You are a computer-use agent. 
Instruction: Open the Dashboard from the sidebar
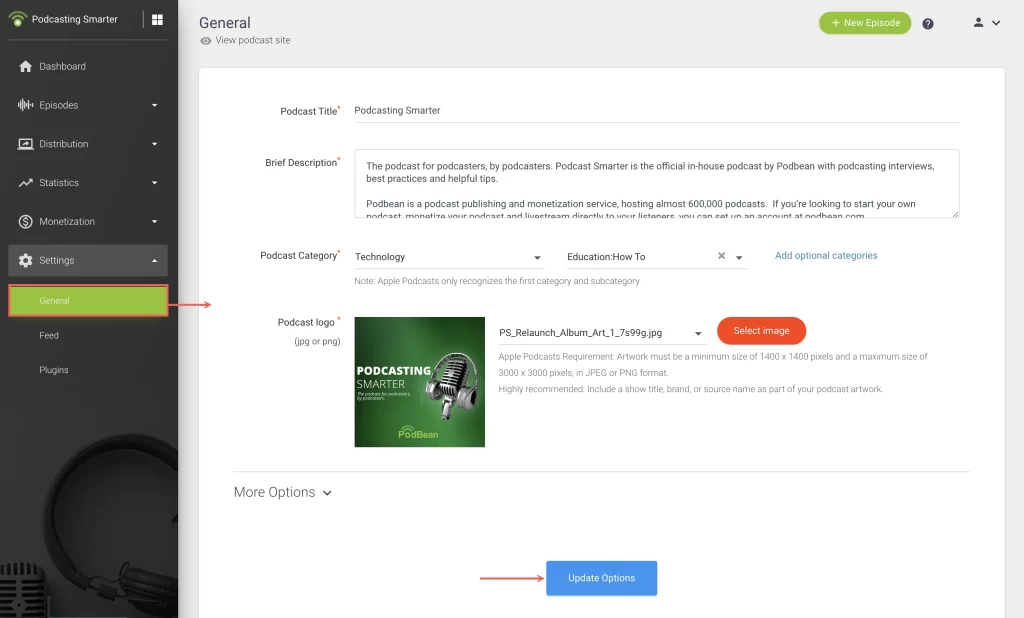coord(60,66)
